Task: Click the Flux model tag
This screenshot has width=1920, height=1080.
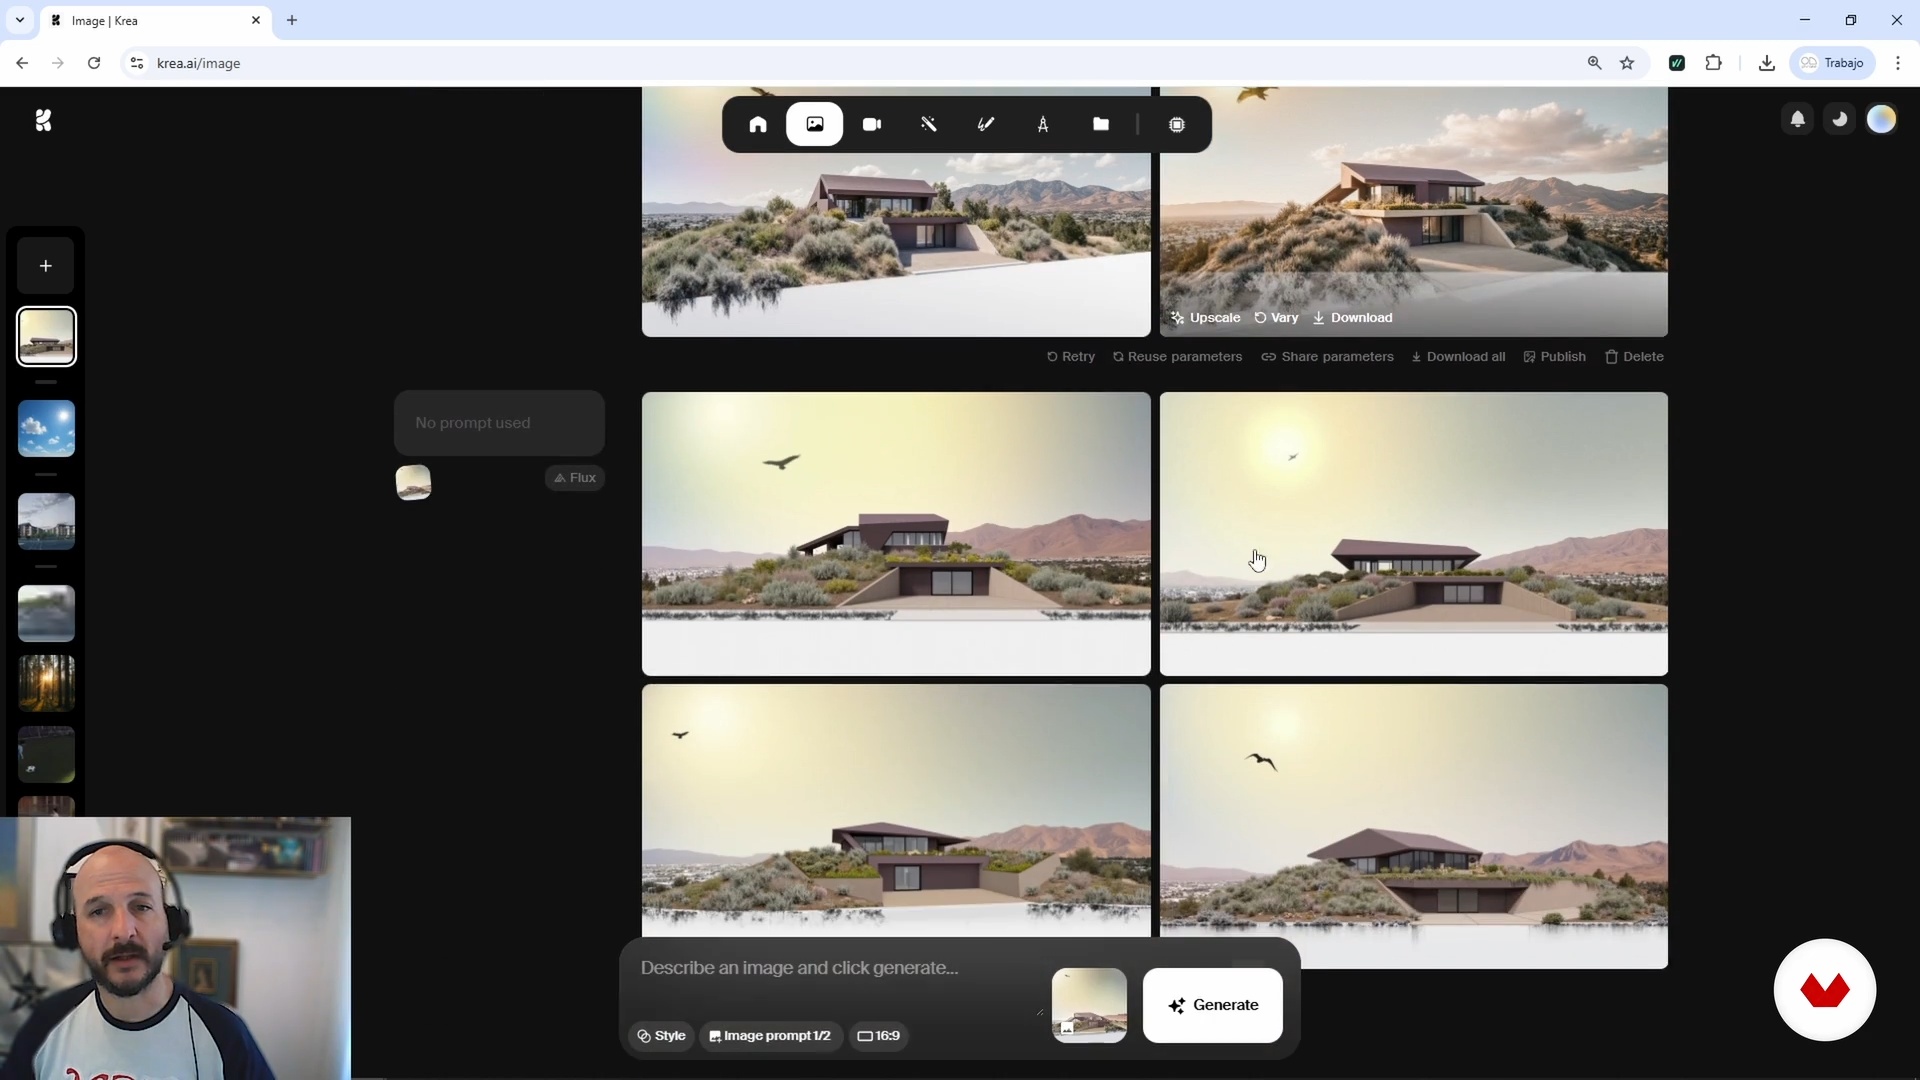Action: pyautogui.click(x=575, y=478)
